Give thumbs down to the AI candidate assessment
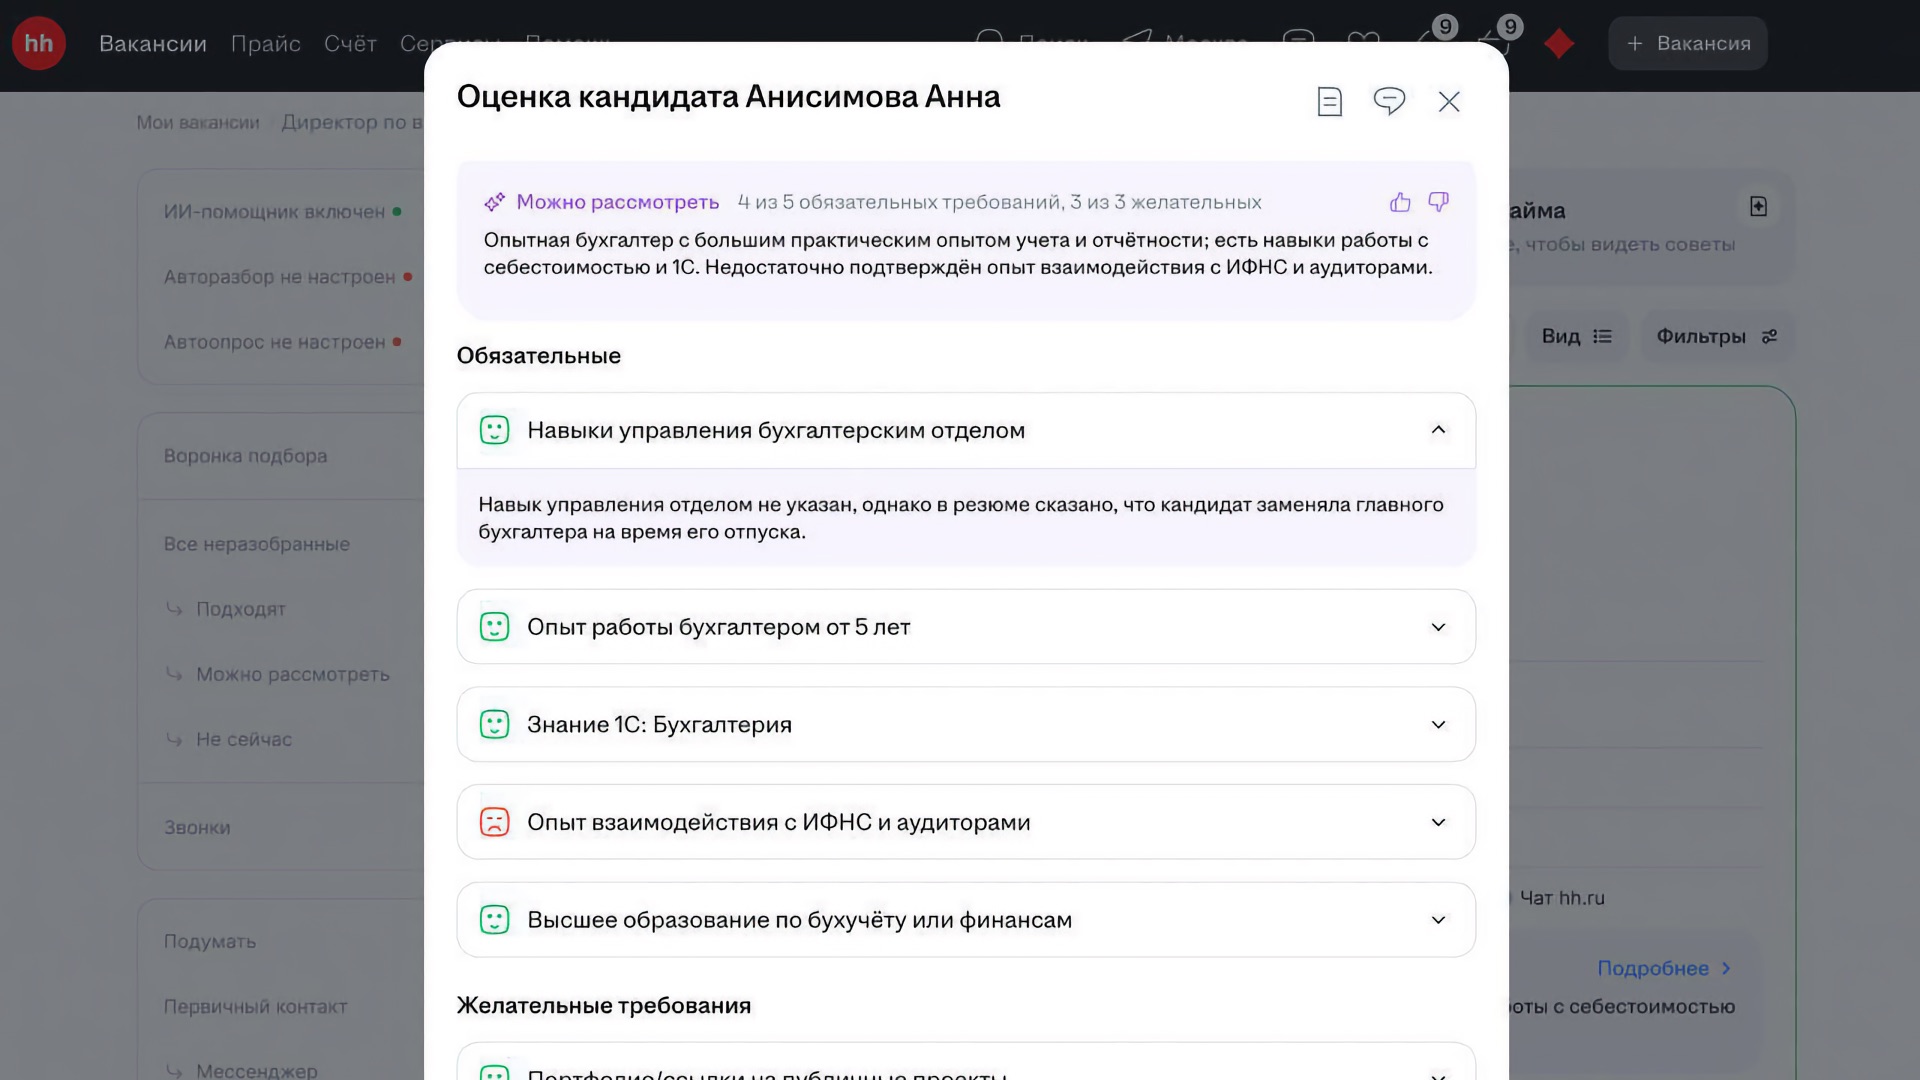Image resolution: width=1920 pixels, height=1080 pixels. pyautogui.click(x=1438, y=202)
